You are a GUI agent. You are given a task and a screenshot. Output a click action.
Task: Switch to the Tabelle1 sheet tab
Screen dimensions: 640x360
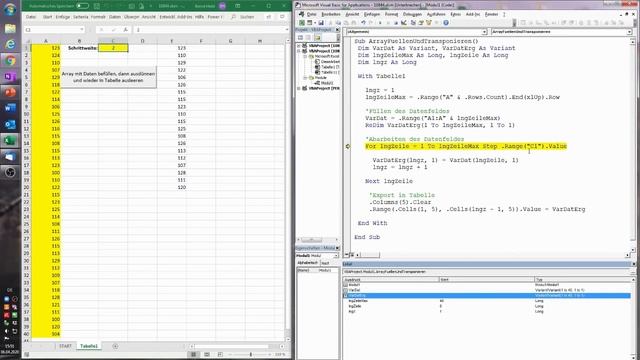click(89, 346)
